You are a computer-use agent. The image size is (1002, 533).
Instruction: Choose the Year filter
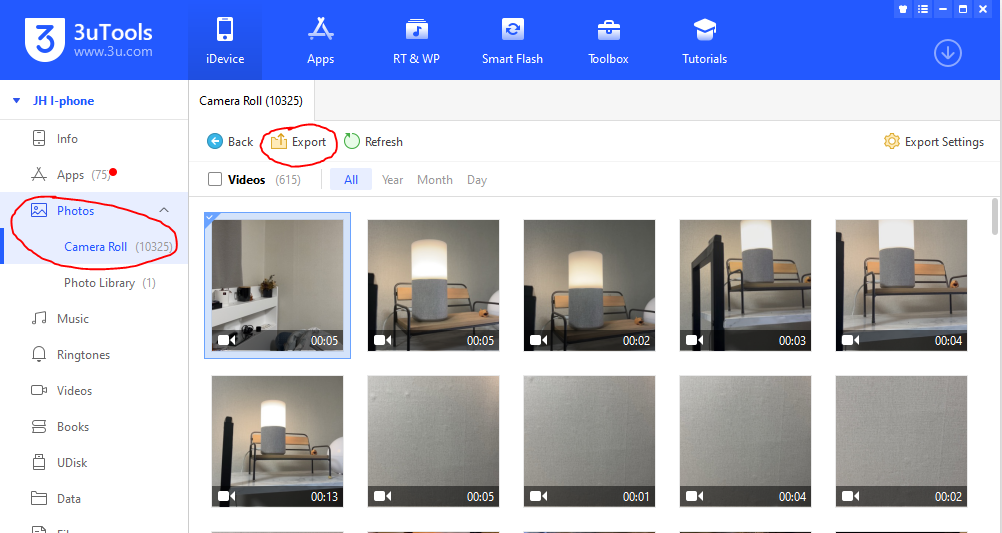392,180
